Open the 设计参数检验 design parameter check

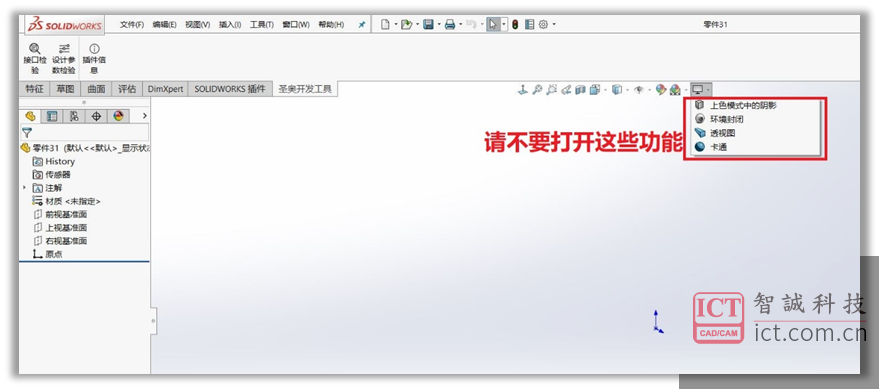point(64,59)
